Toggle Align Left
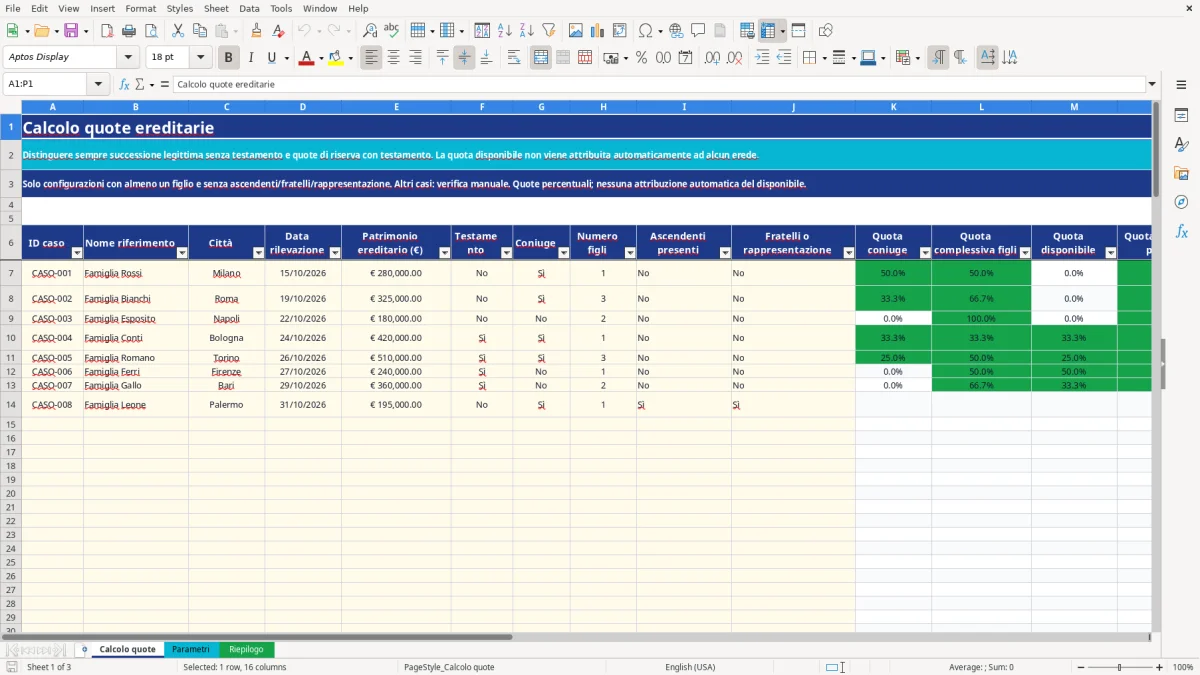The height and width of the screenshot is (675, 1200). (371, 57)
